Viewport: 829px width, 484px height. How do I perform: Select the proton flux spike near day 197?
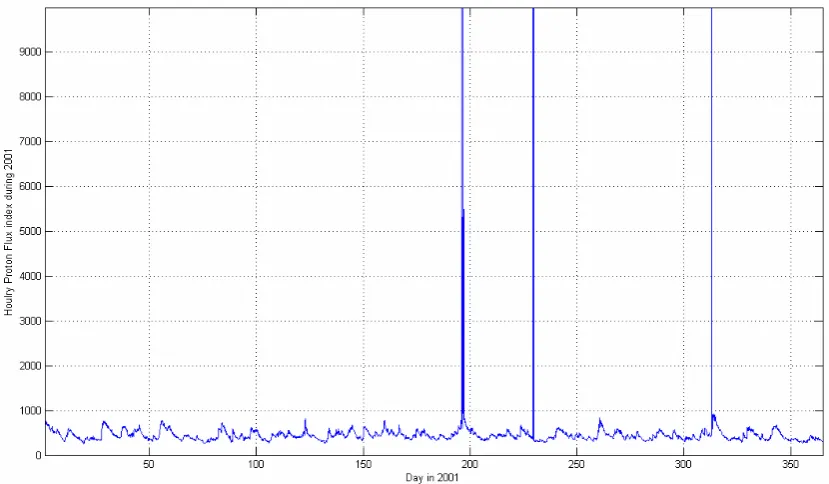coord(463,212)
